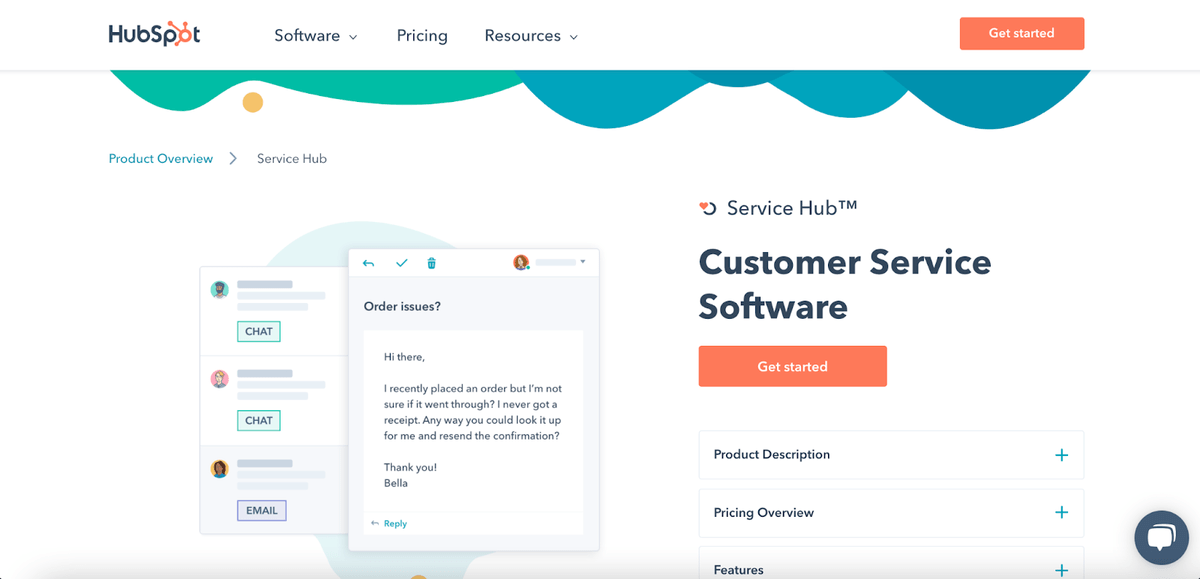Viewport: 1200px width, 579px height.
Task: Click the Service Hub heart icon
Action: coord(708,208)
